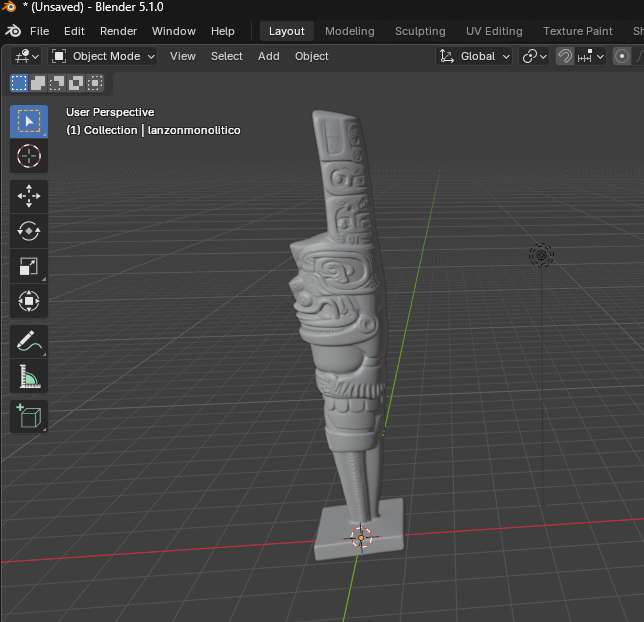Switch to the Layout workspace tab
The height and width of the screenshot is (622, 644).
pyautogui.click(x=287, y=31)
